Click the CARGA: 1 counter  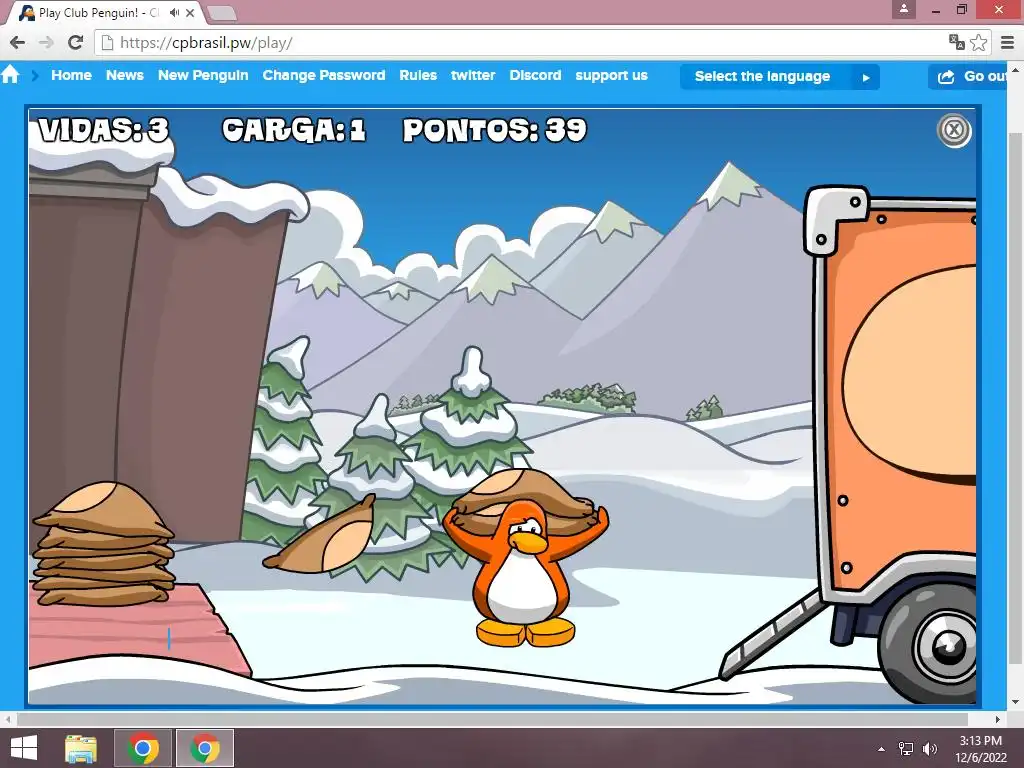293,129
